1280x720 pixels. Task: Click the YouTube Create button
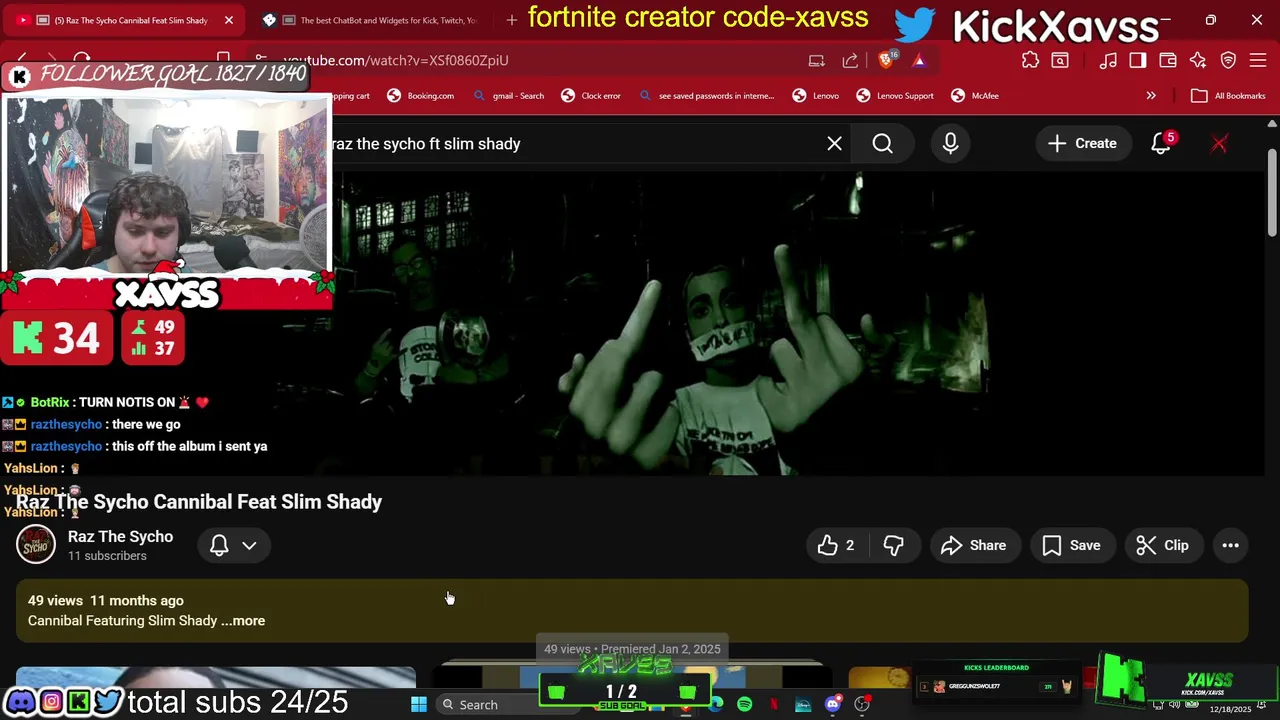click(x=1082, y=143)
